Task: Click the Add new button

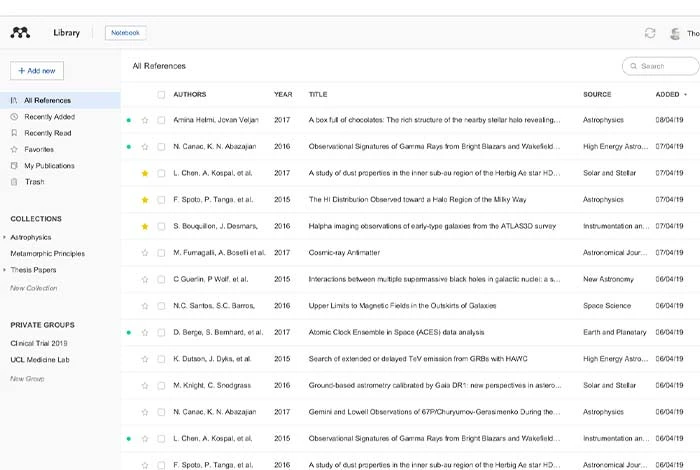Action: pos(37,71)
